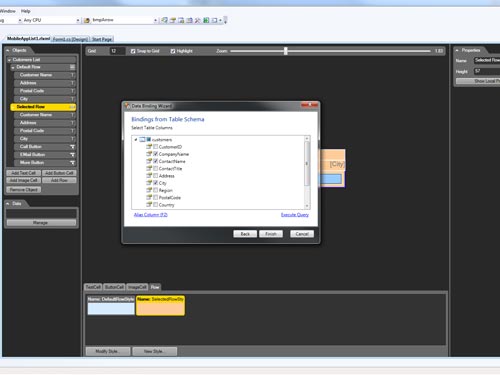Viewport: 500px width, 375px height.
Task: Switch to the Start Page tab
Action: 102,39
